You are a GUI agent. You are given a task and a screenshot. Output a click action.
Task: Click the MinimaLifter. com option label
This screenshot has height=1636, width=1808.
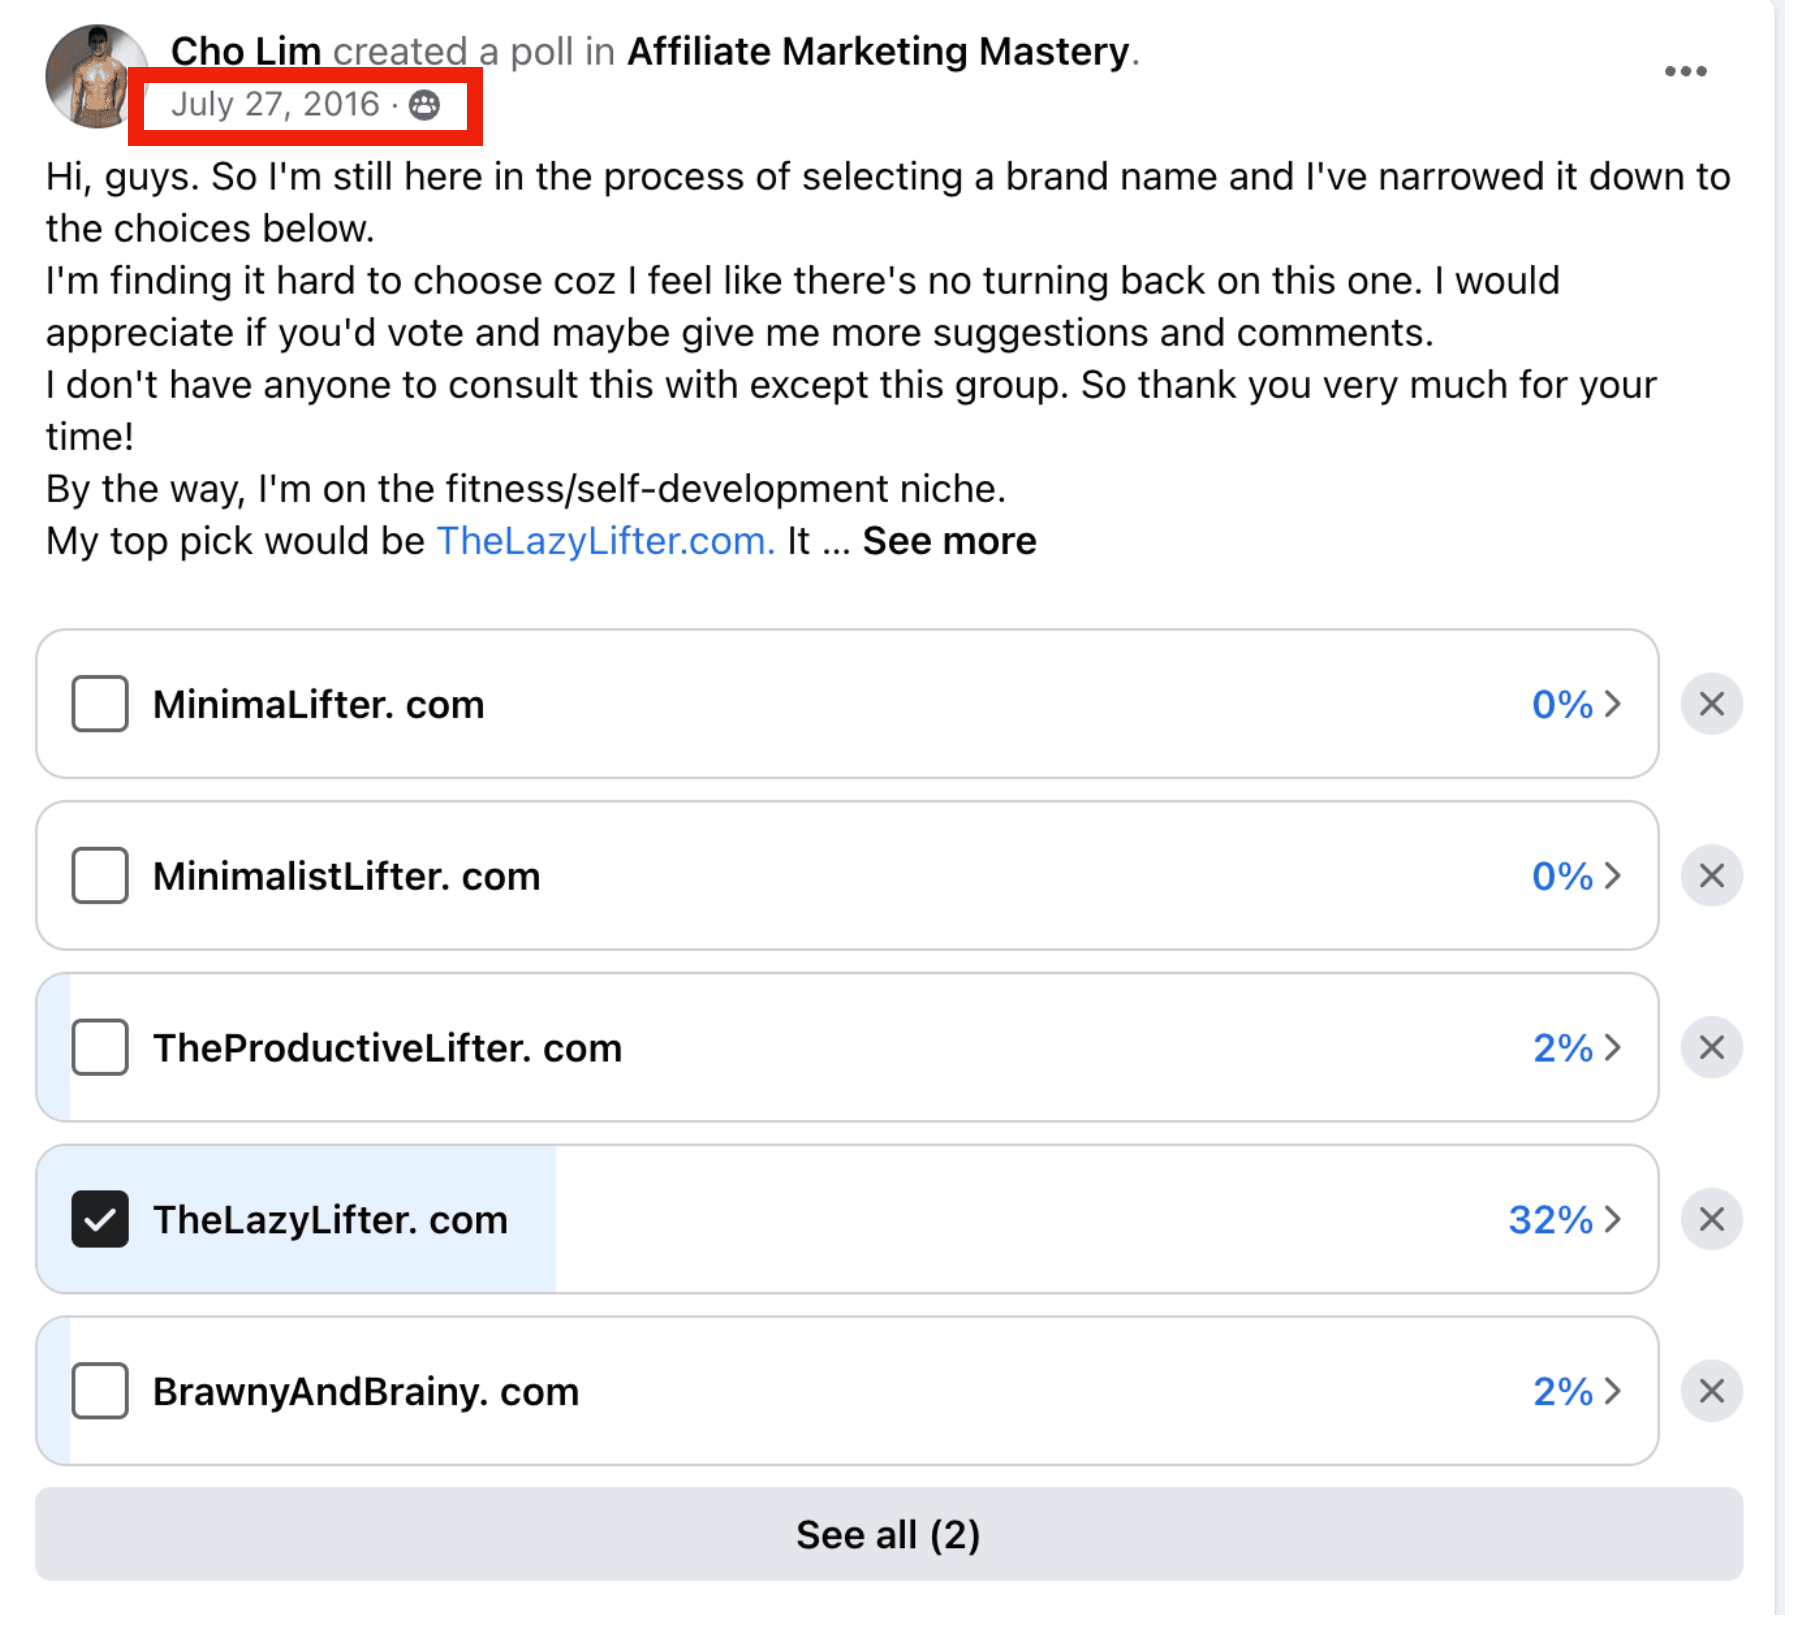pyautogui.click(x=318, y=704)
